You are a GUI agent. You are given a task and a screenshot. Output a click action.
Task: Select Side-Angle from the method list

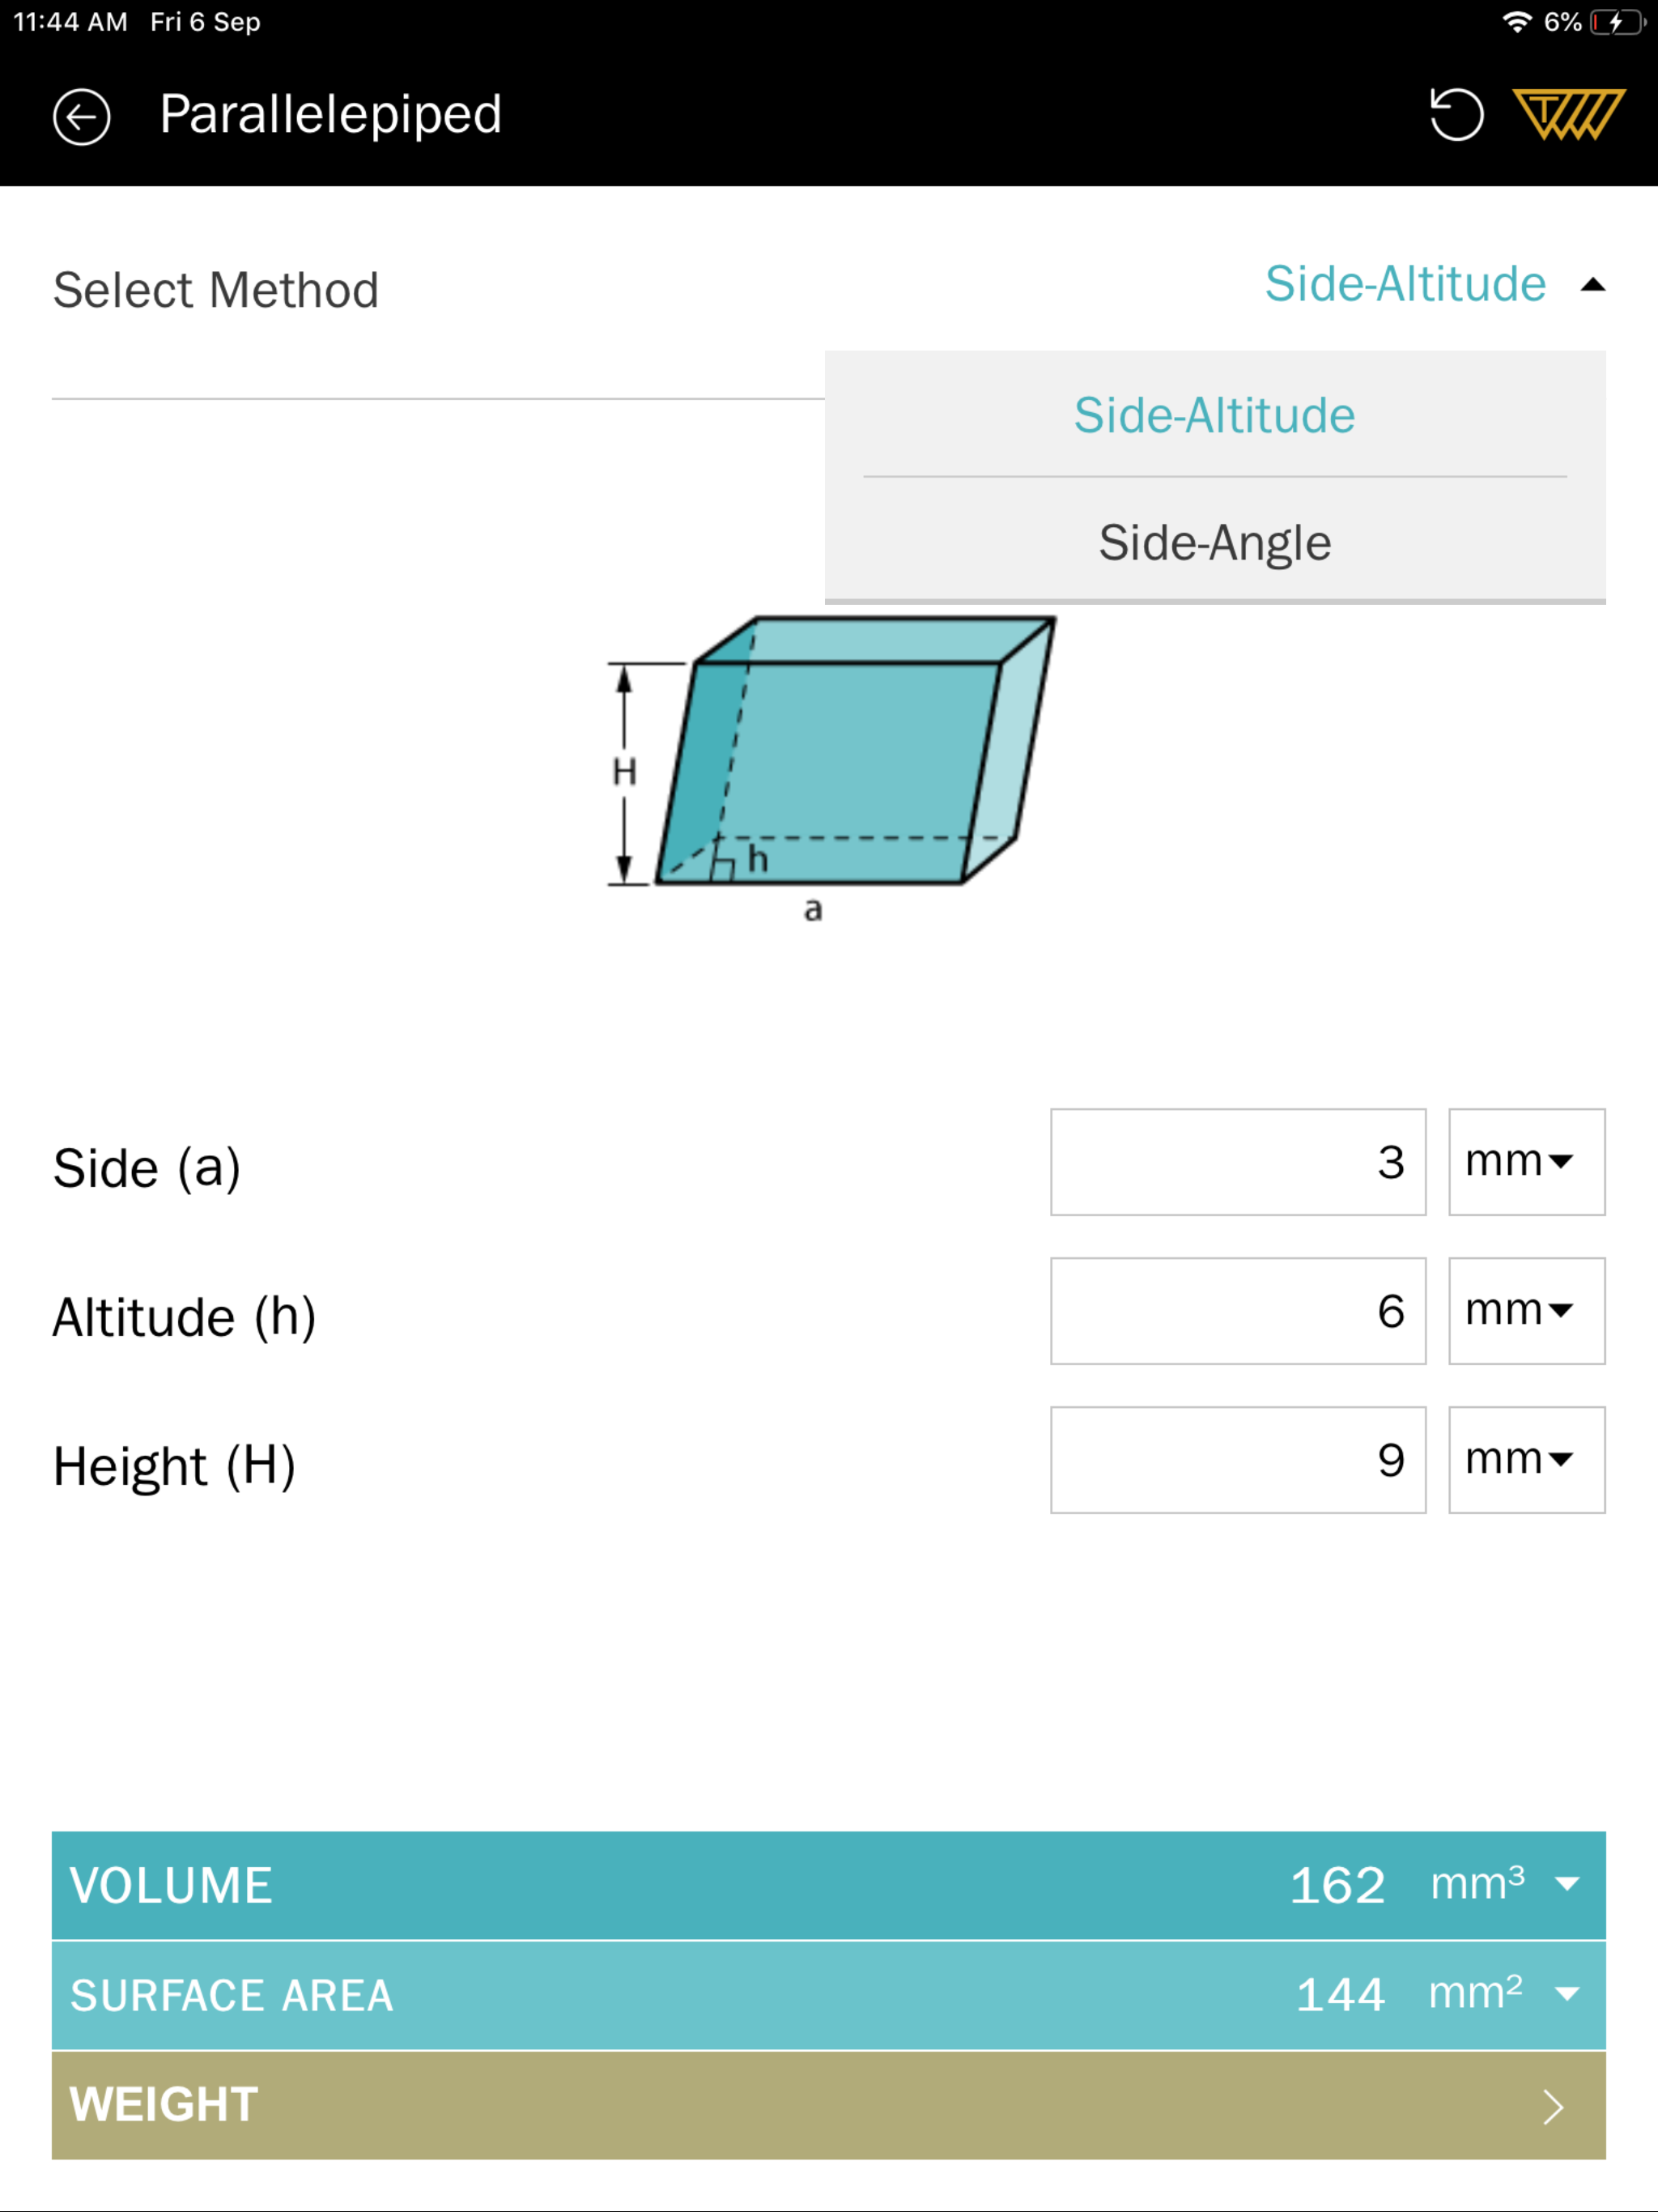(1213, 542)
